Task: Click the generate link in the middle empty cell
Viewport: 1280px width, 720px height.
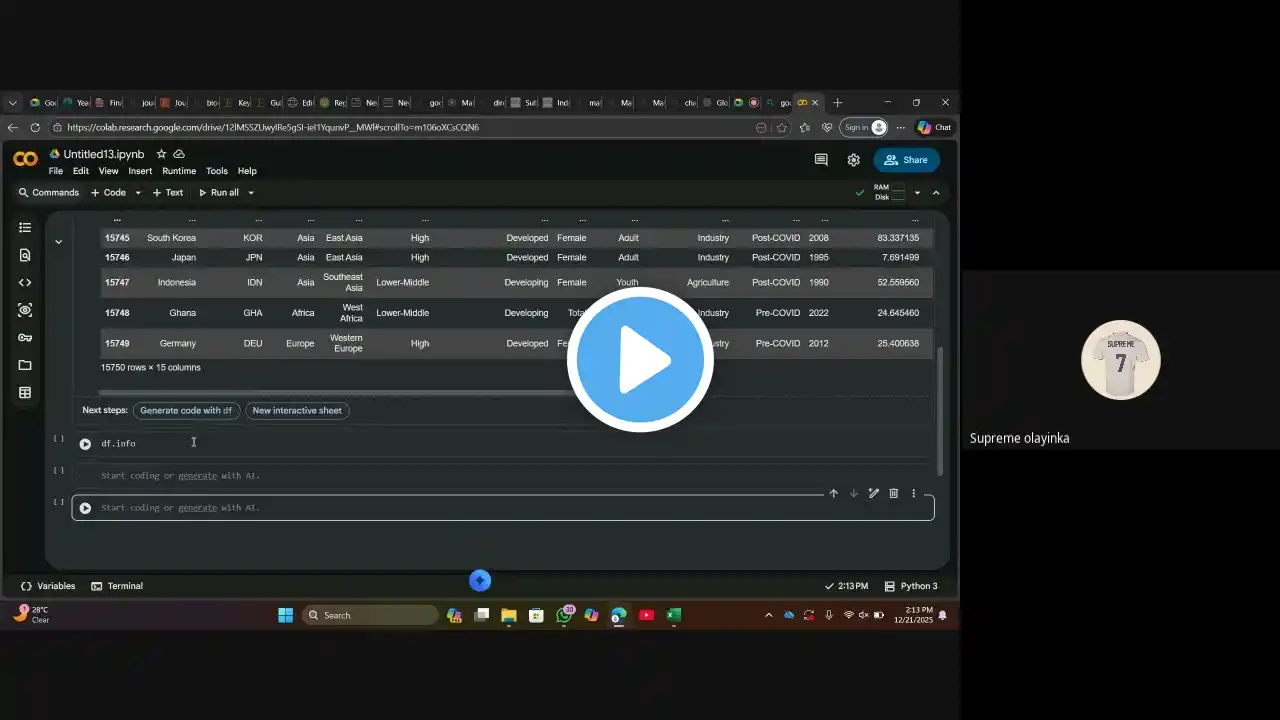Action: click(x=197, y=476)
